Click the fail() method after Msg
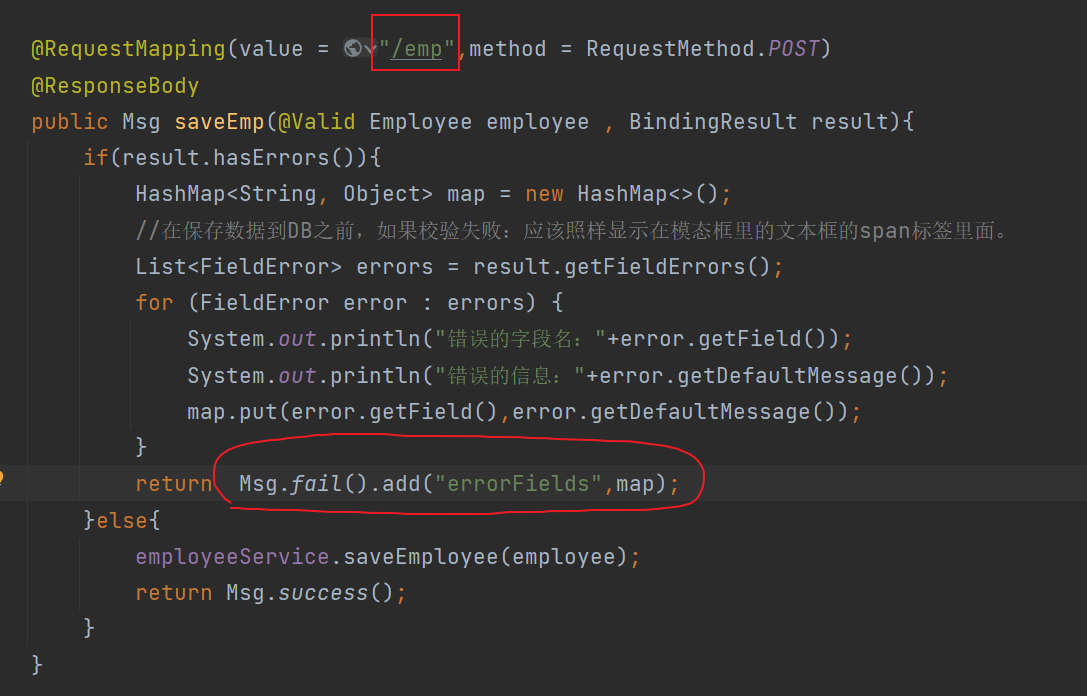 tap(329, 484)
